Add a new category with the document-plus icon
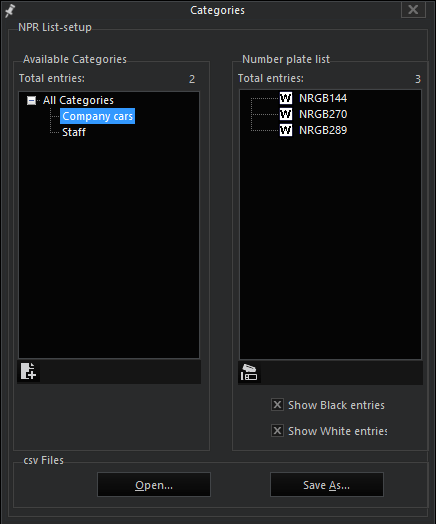The width and height of the screenshot is (436, 524). pyautogui.click(x=28, y=371)
